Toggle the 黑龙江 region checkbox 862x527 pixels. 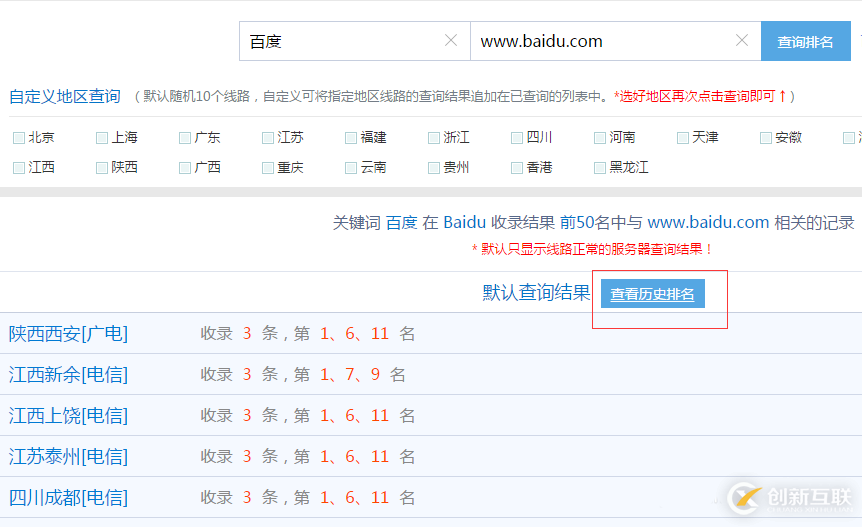pos(600,168)
